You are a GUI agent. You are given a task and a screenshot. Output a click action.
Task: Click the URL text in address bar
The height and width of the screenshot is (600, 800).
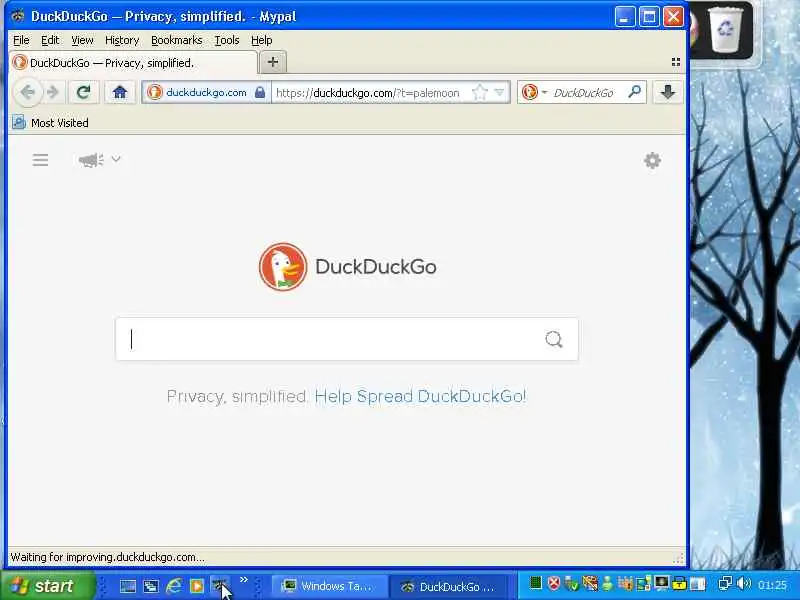pos(367,93)
